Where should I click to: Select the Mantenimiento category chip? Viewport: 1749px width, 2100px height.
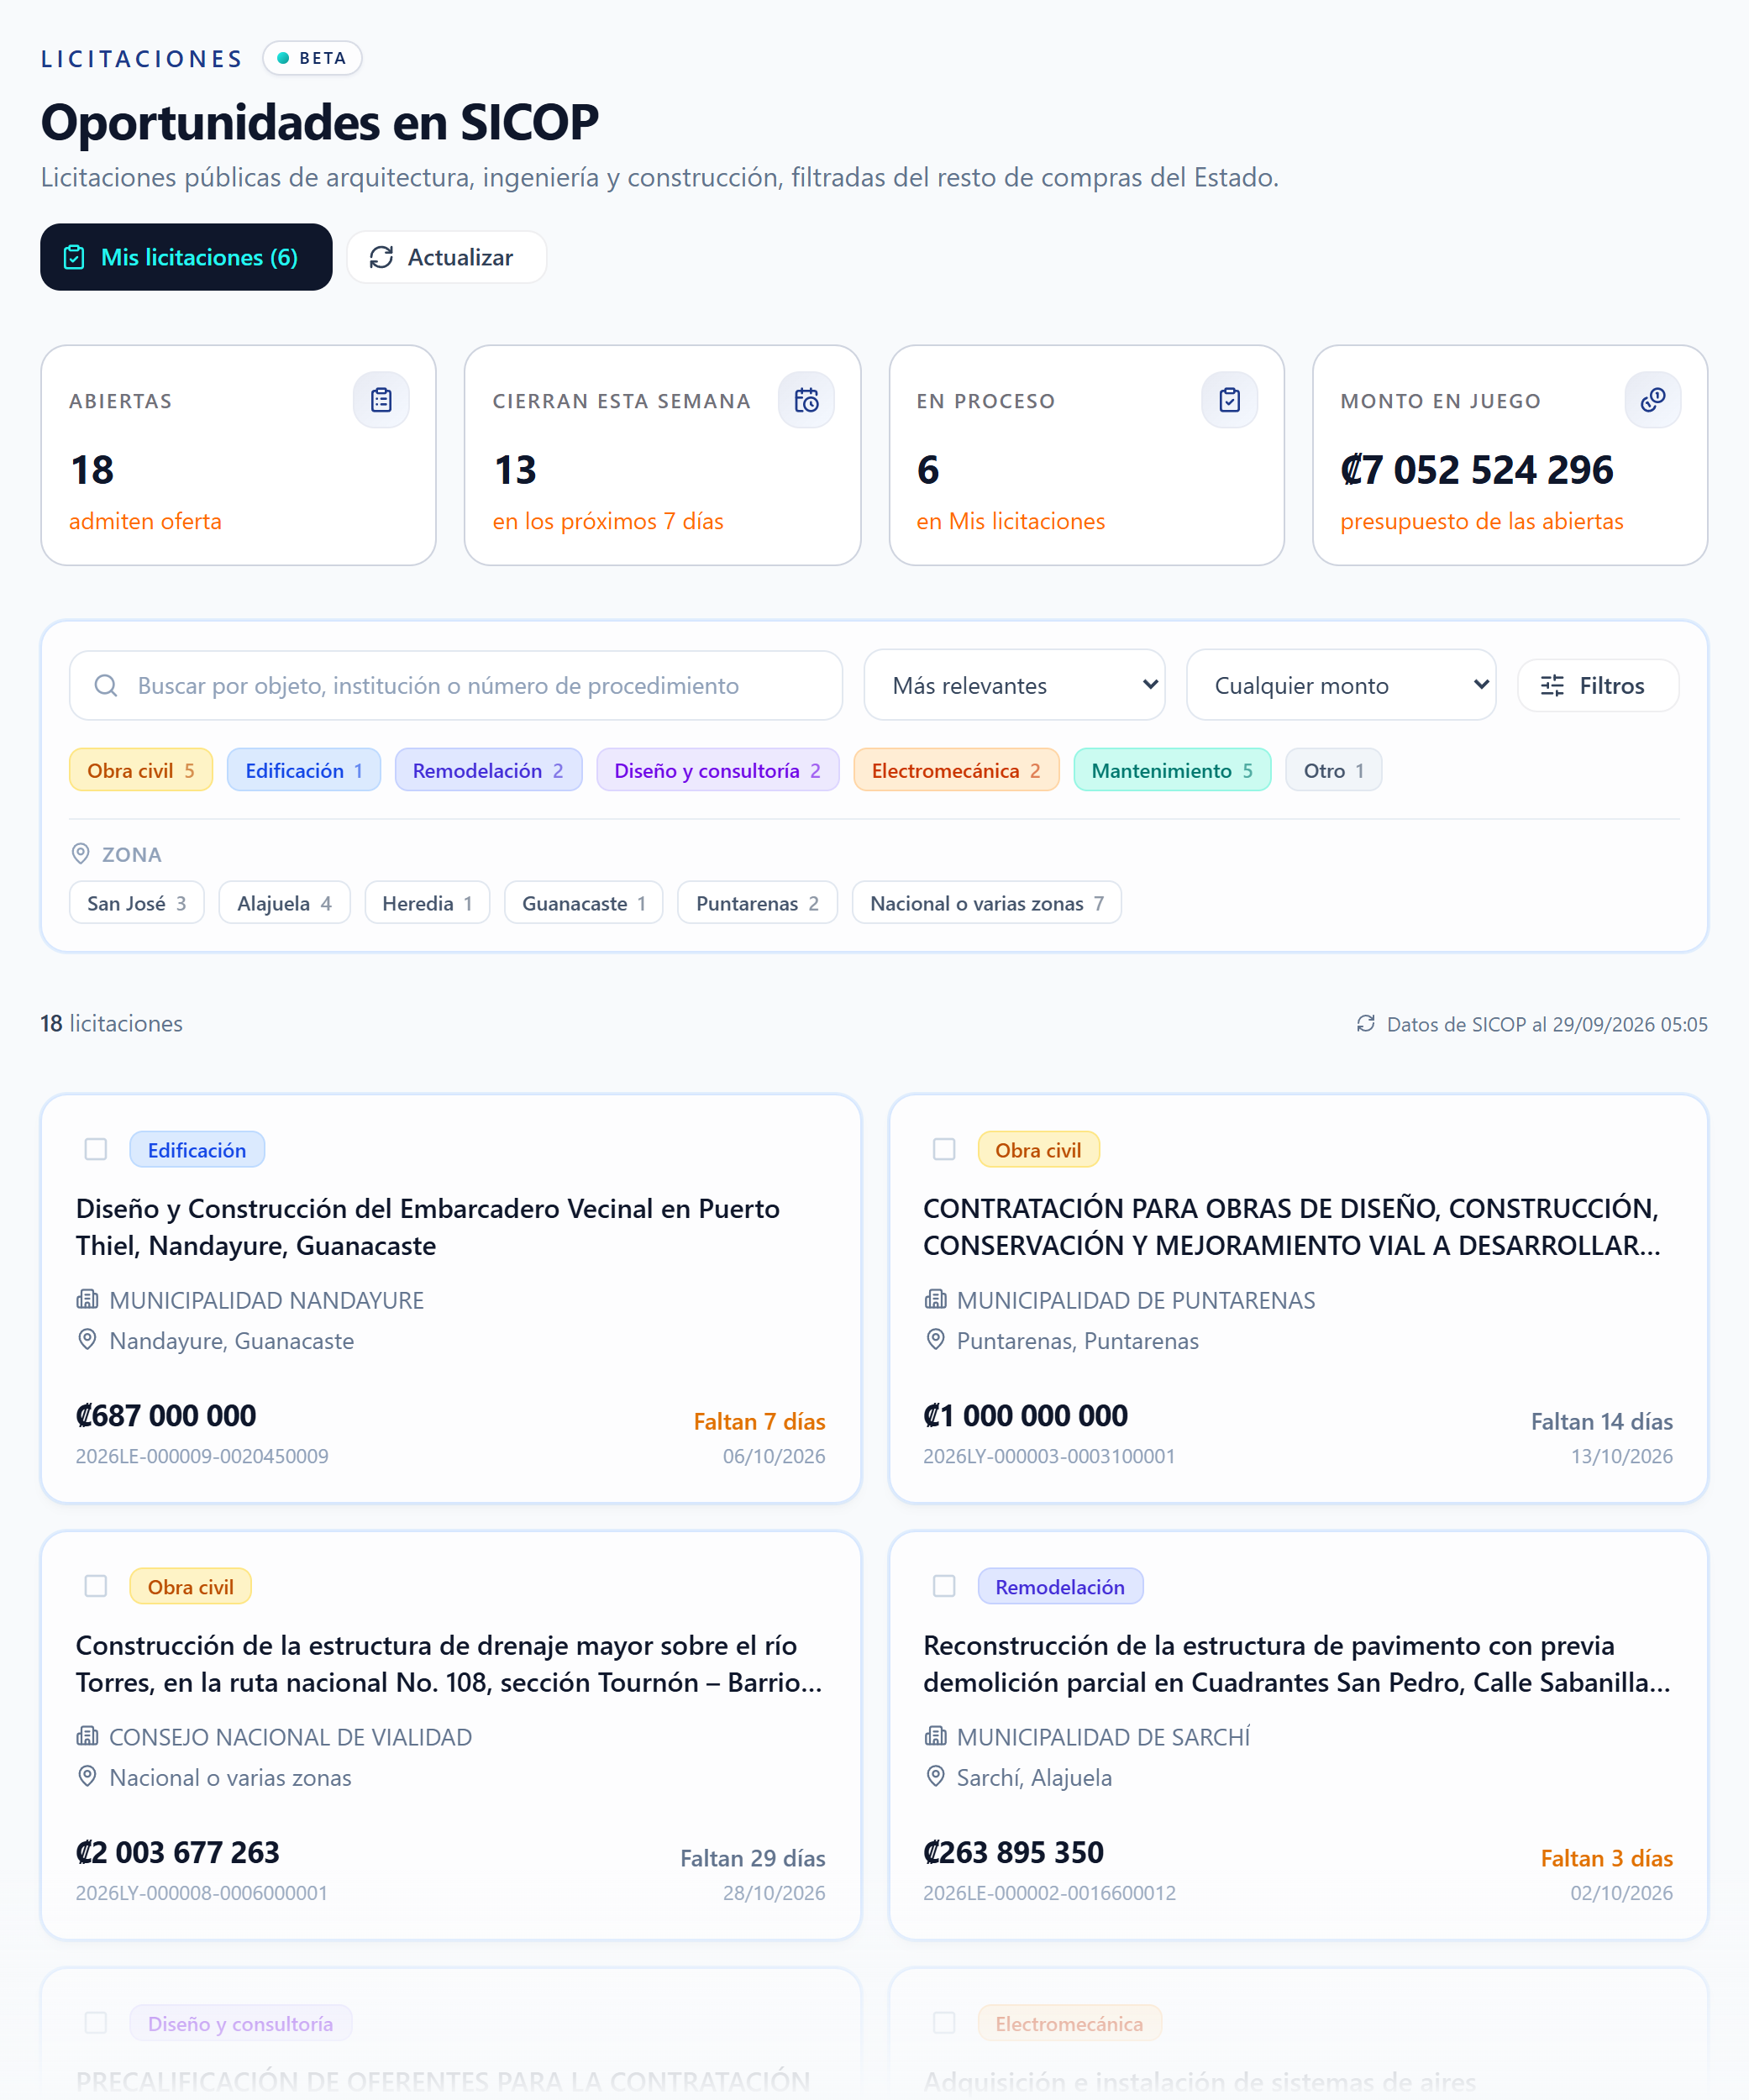[x=1172, y=770]
